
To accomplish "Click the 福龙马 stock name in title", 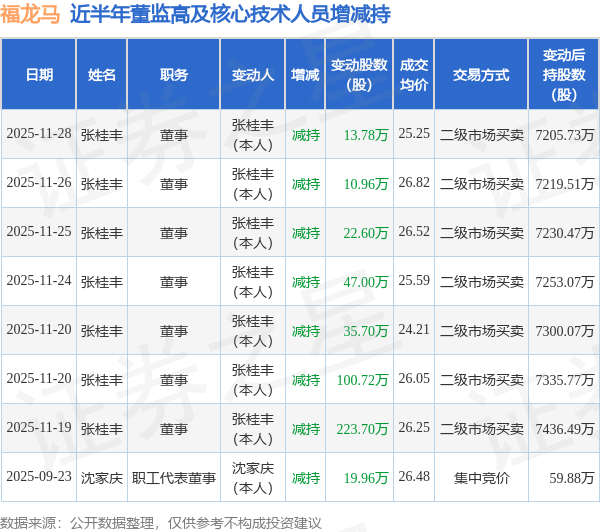I will (x=30, y=15).
